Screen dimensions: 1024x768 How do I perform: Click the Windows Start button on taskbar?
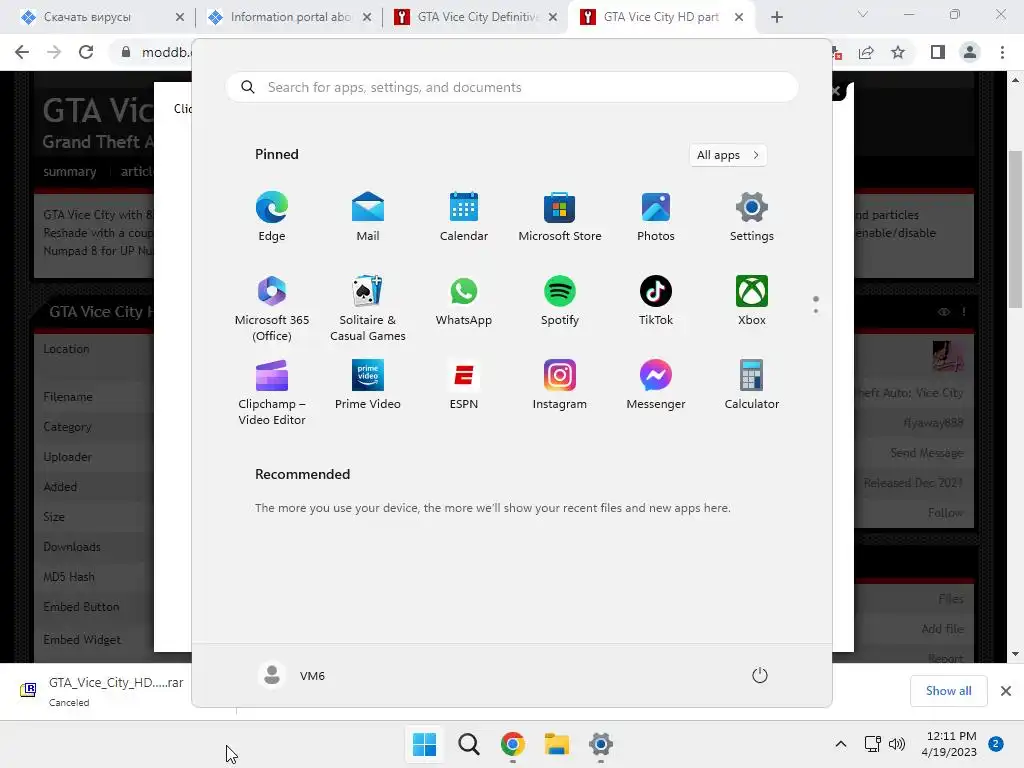pyautogui.click(x=424, y=744)
